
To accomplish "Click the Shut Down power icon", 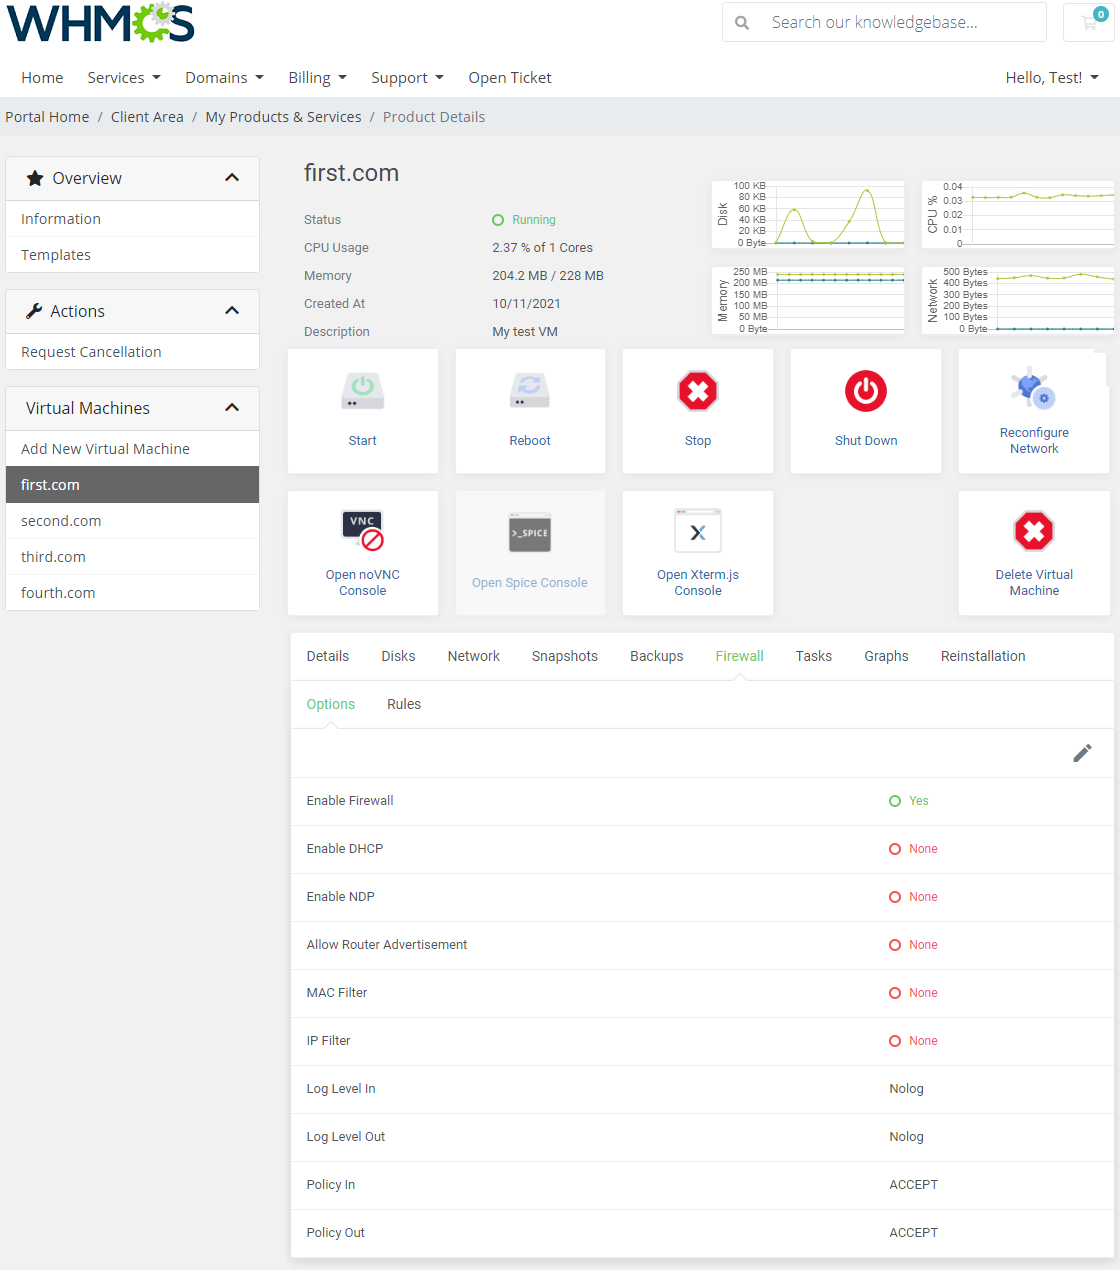I will (x=866, y=391).
